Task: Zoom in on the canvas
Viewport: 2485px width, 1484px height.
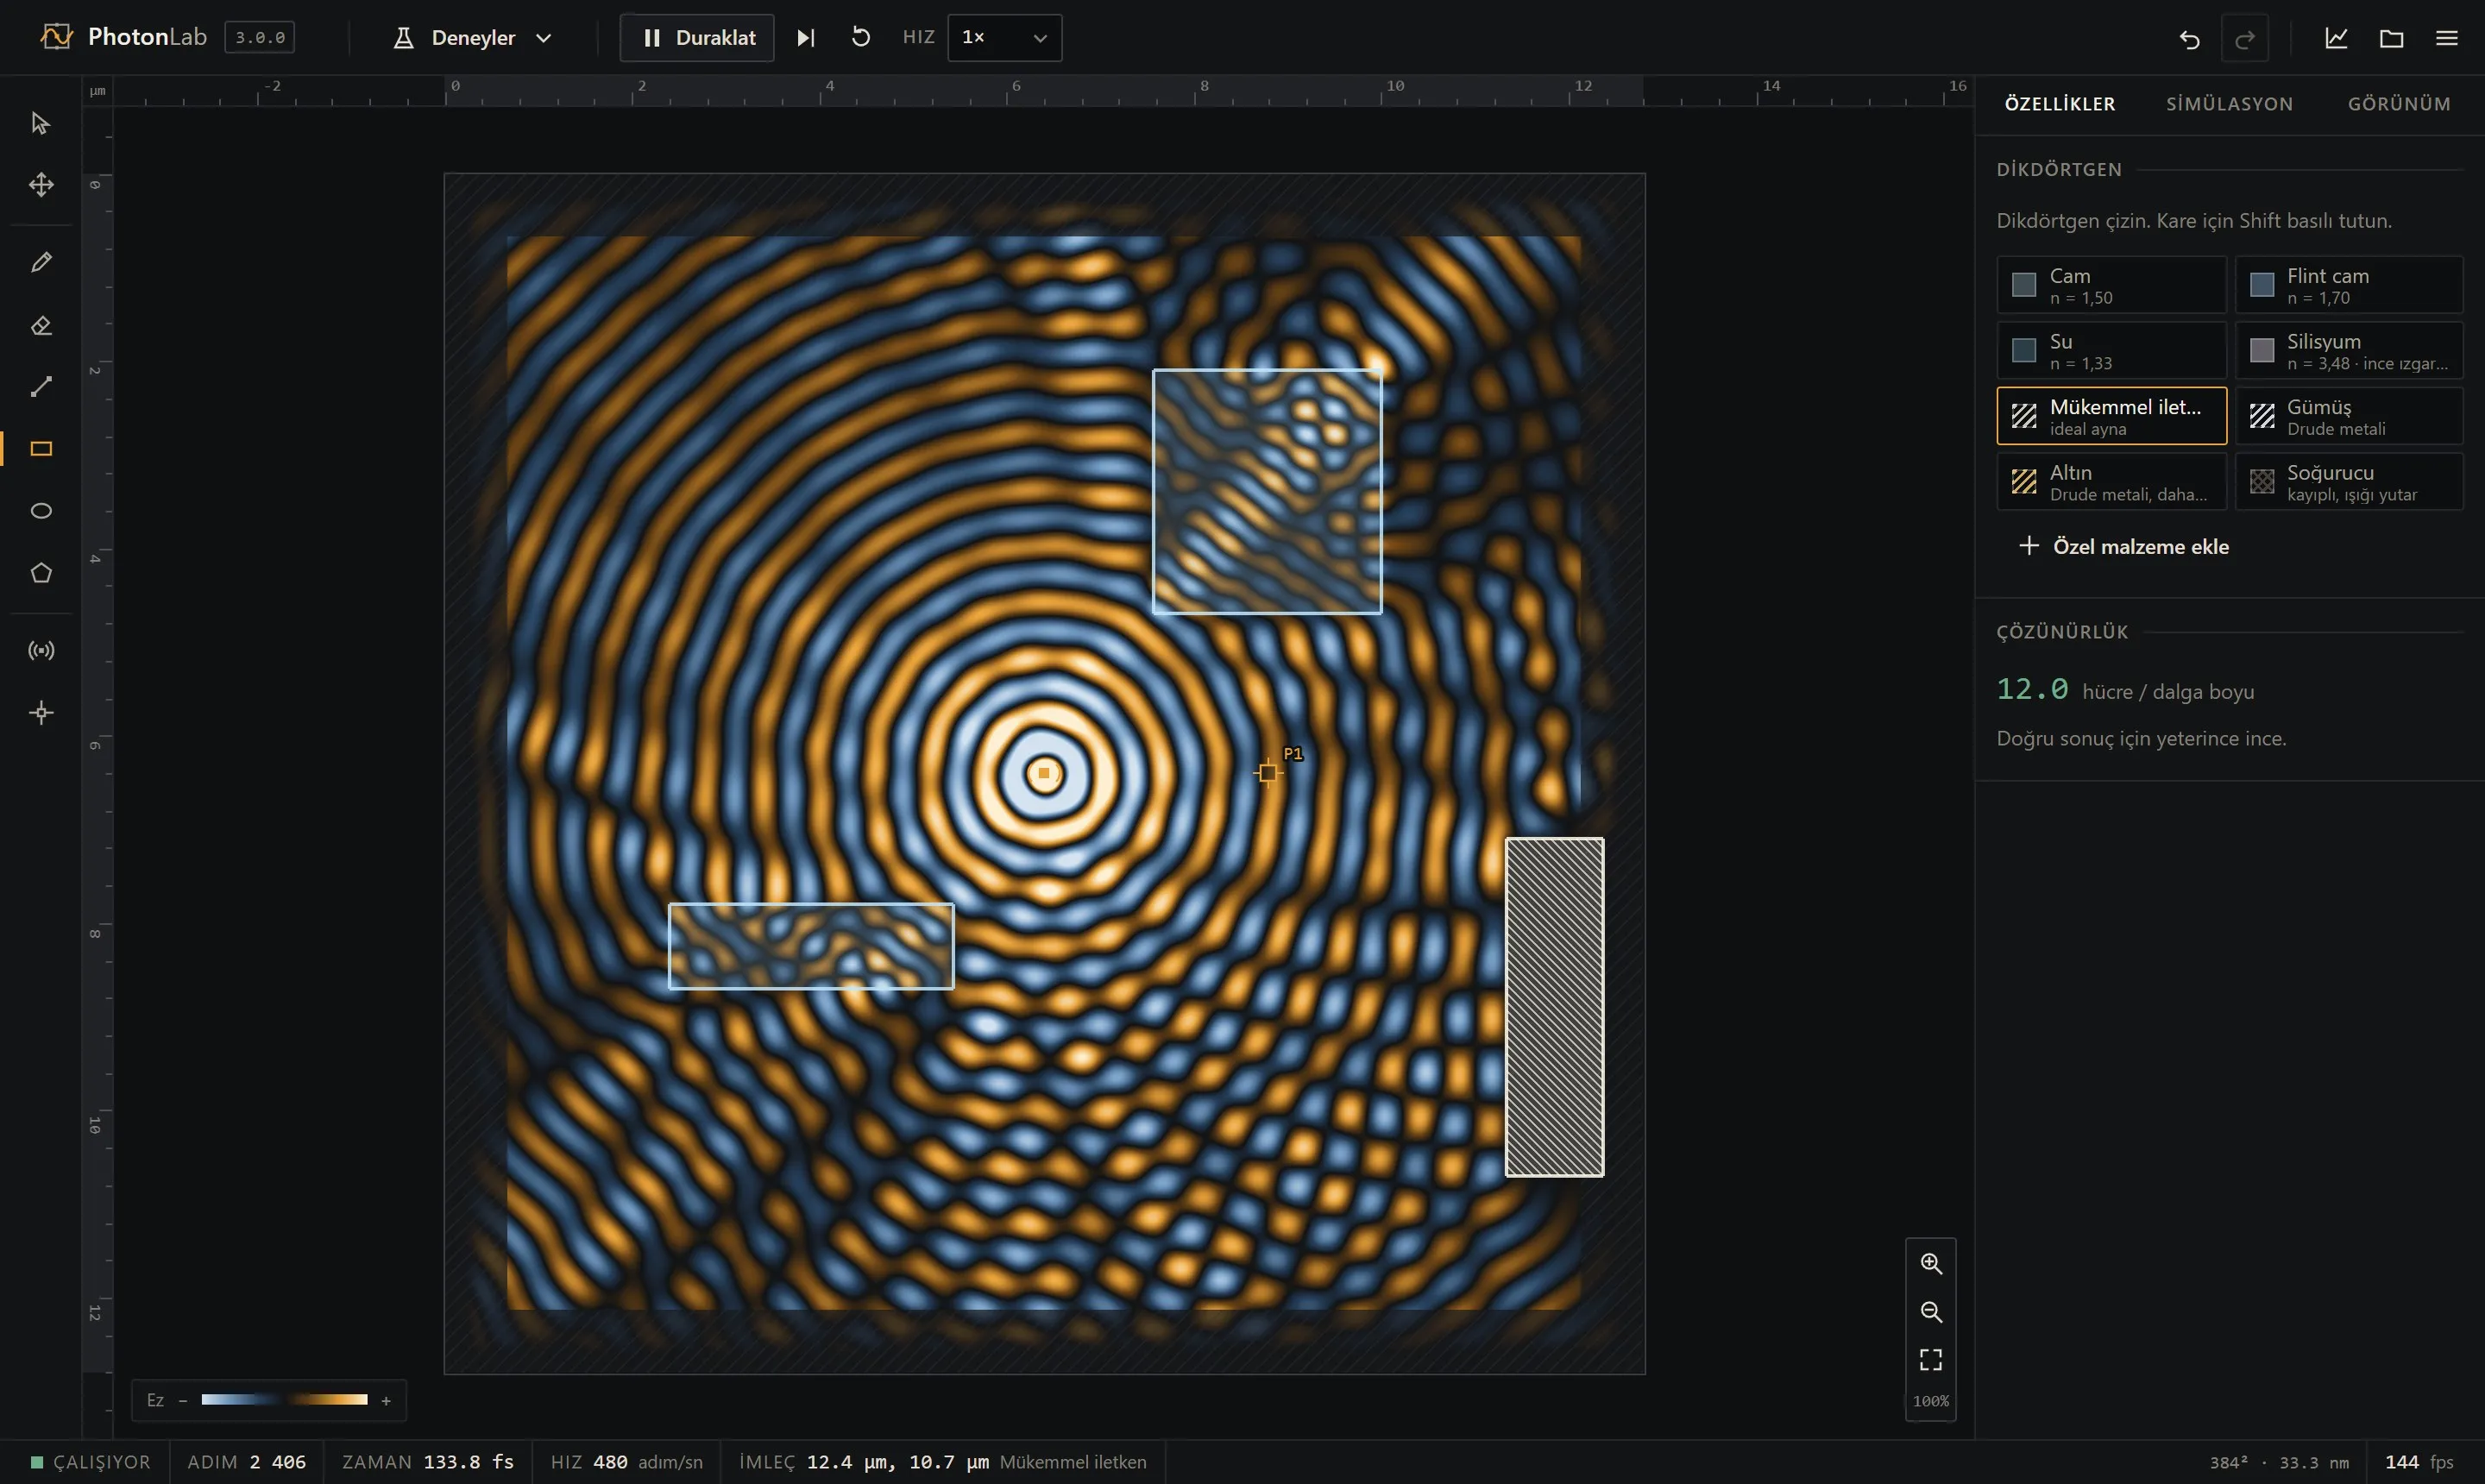Action: point(1931,1264)
